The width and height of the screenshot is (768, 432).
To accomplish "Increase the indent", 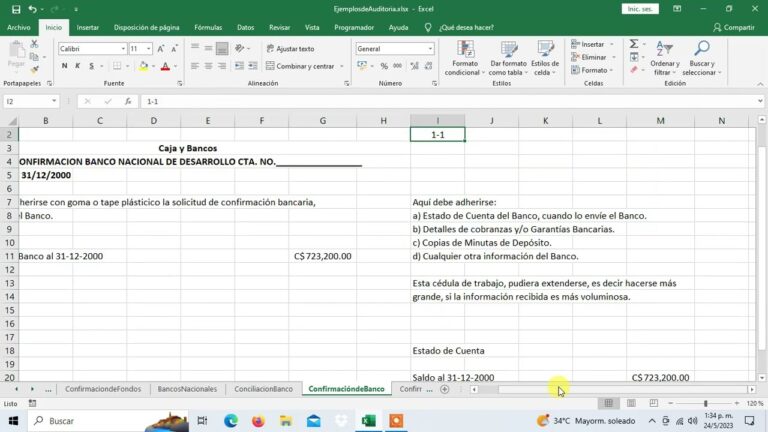I will click(253, 66).
